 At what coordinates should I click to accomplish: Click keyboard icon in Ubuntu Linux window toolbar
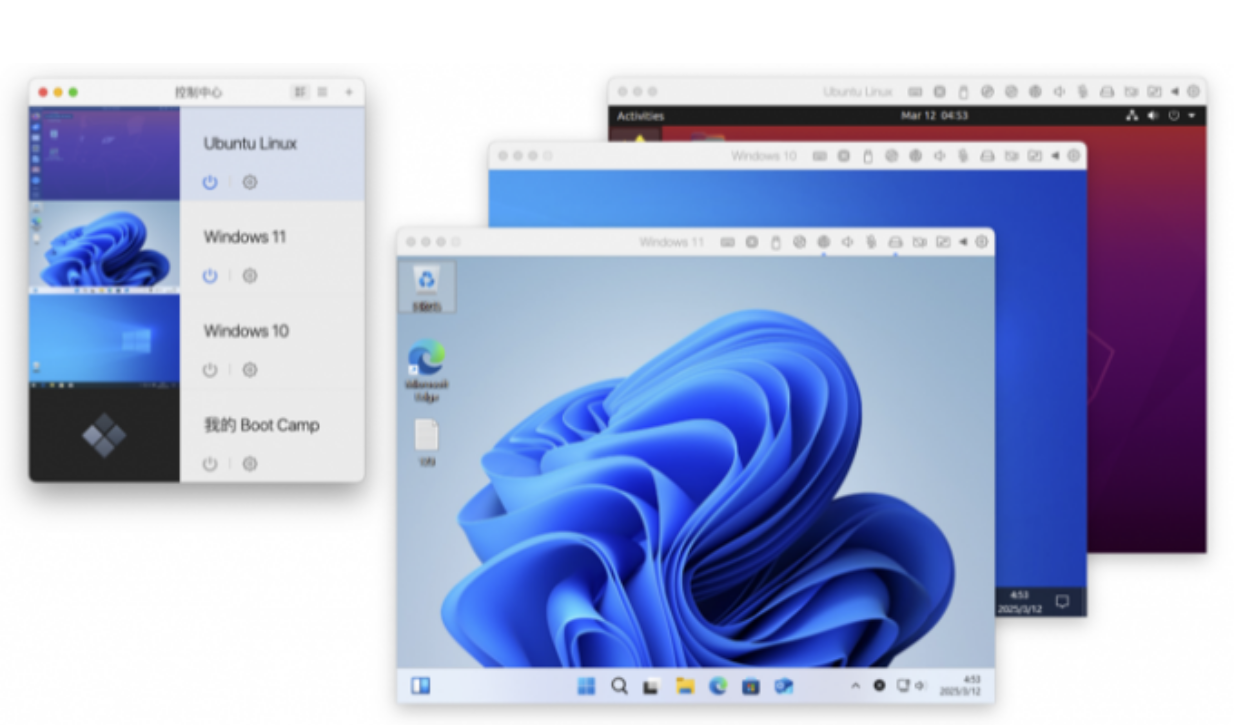pyautogui.click(x=915, y=91)
